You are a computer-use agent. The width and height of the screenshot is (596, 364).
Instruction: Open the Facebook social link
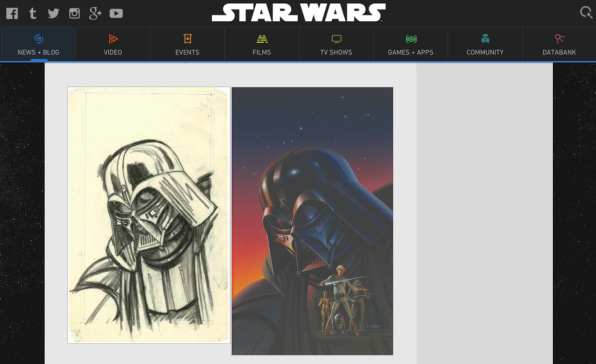point(12,13)
